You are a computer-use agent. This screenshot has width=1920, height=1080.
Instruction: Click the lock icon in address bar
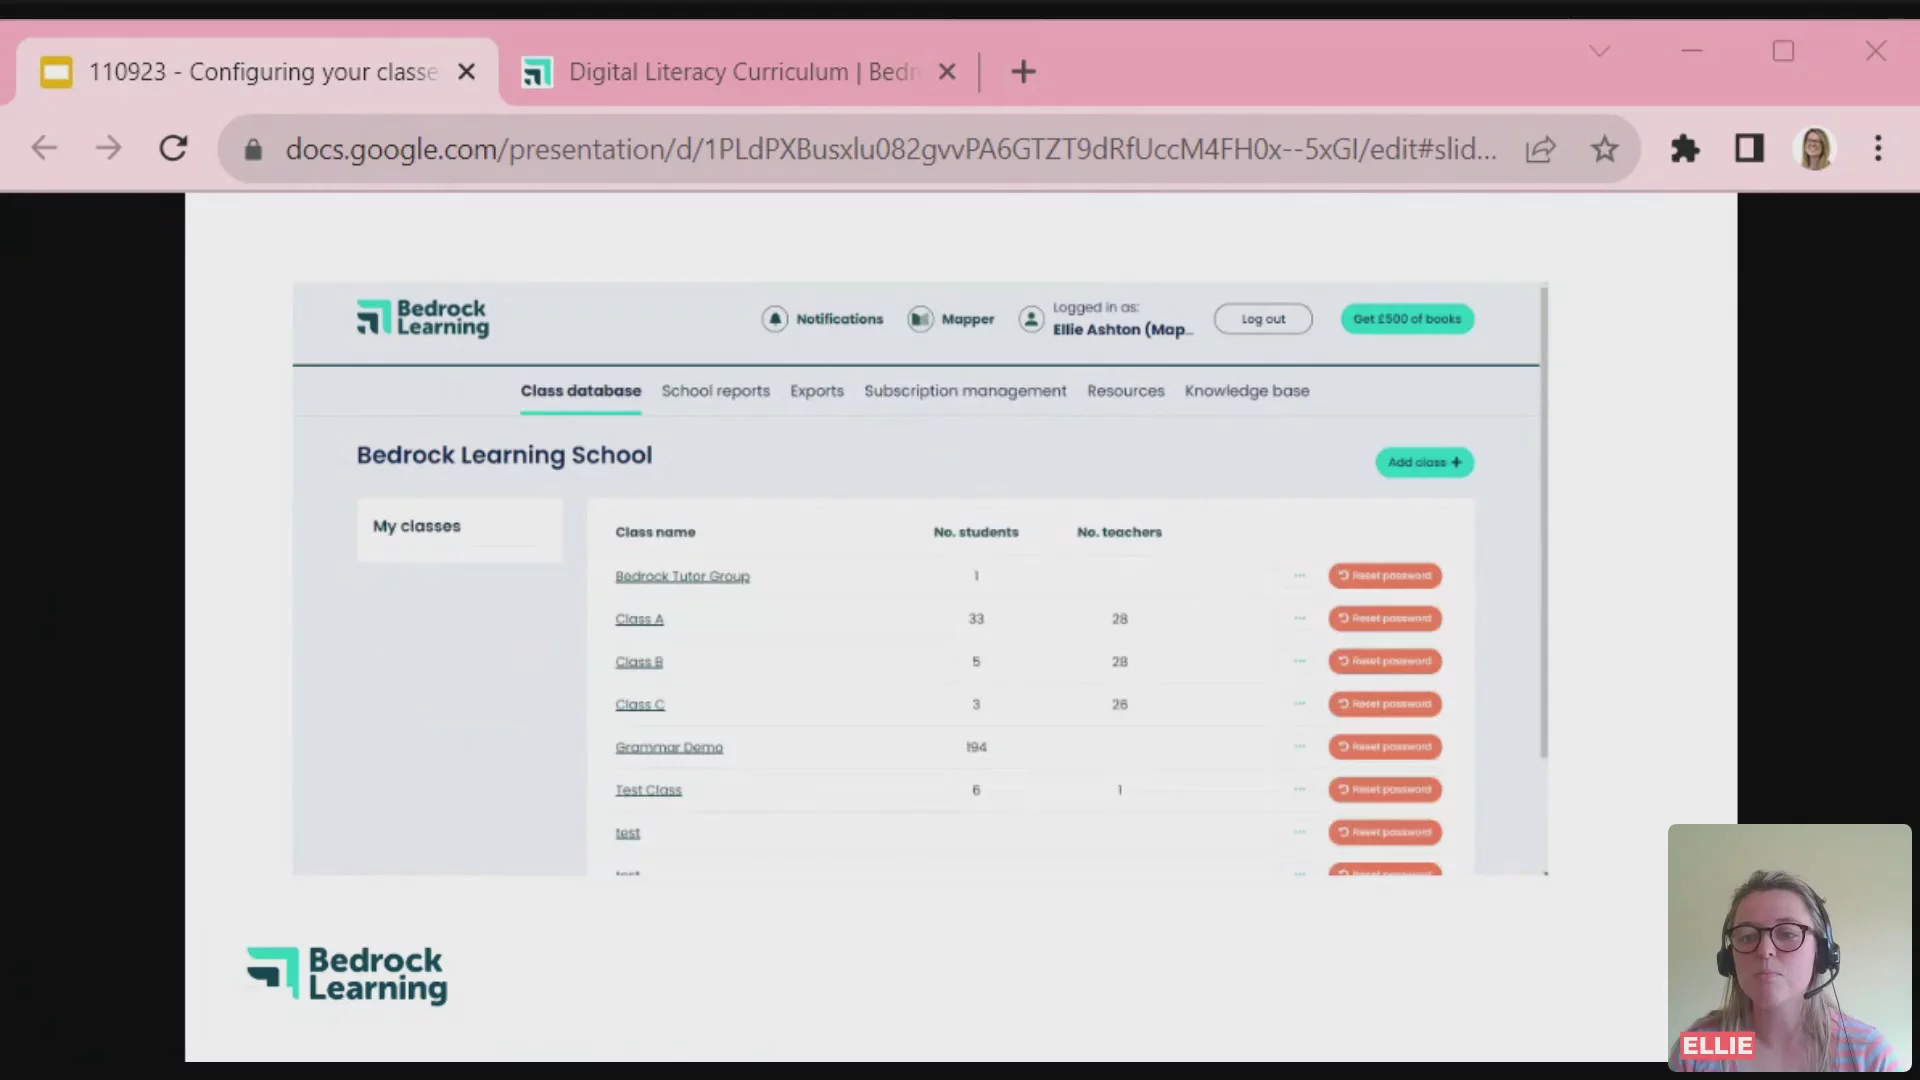pyautogui.click(x=253, y=150)
